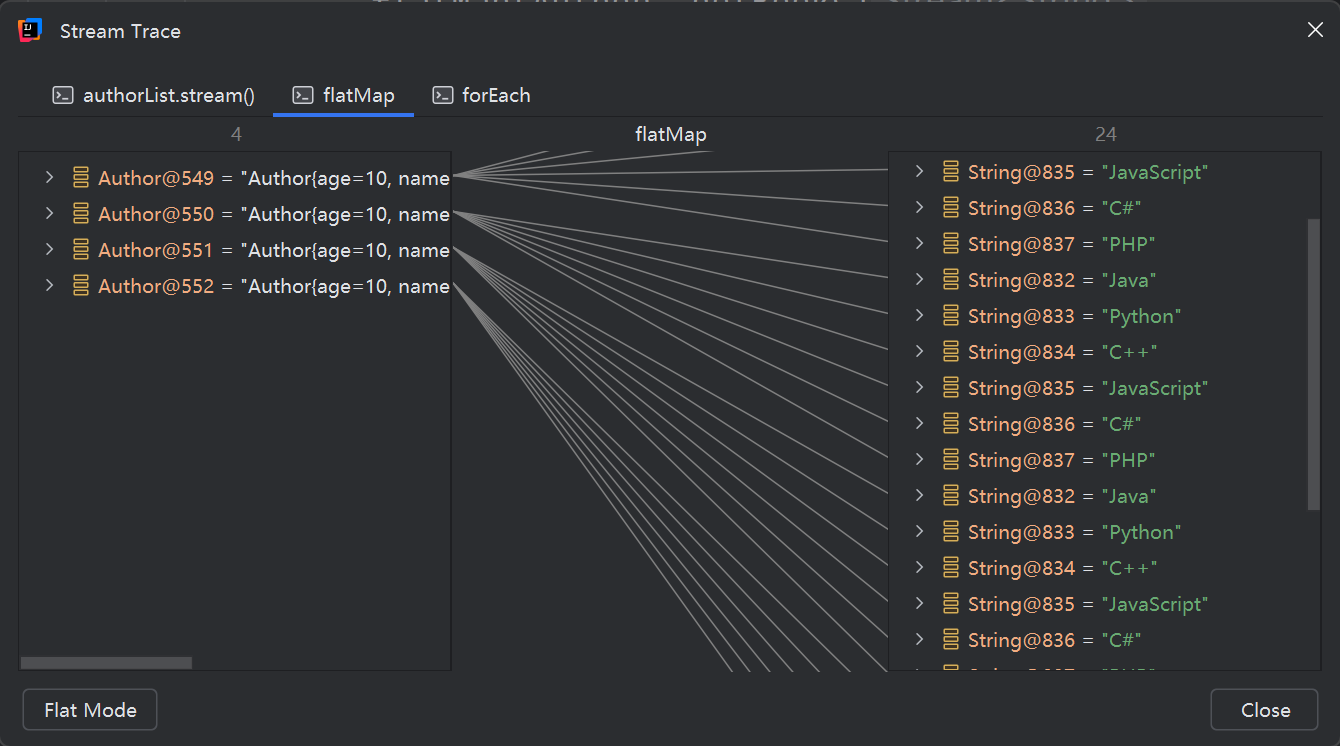Viewport: 1340px width, 746px height.
Task: Expand the topmost String@833 "Python" row
Action: click(x=920, y=316)
